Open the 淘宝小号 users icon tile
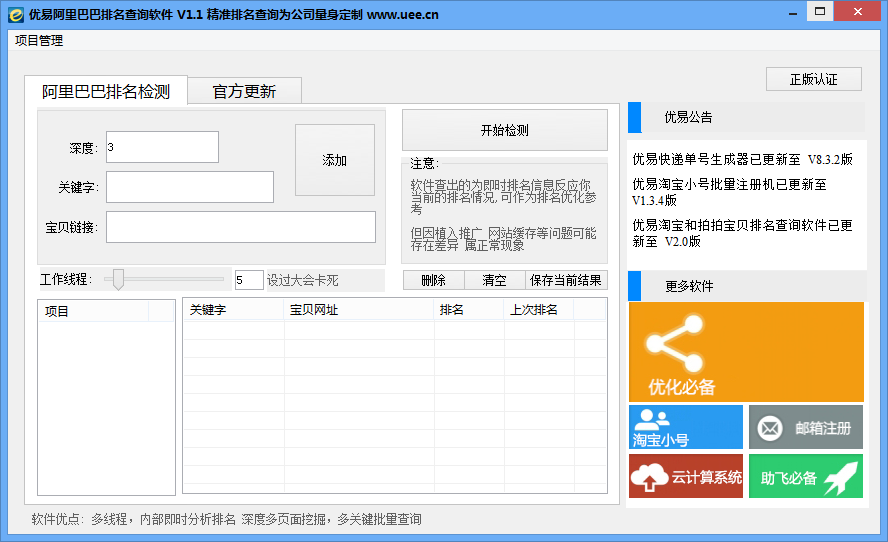This screenshot has height=542, width=888. (686, 426)
